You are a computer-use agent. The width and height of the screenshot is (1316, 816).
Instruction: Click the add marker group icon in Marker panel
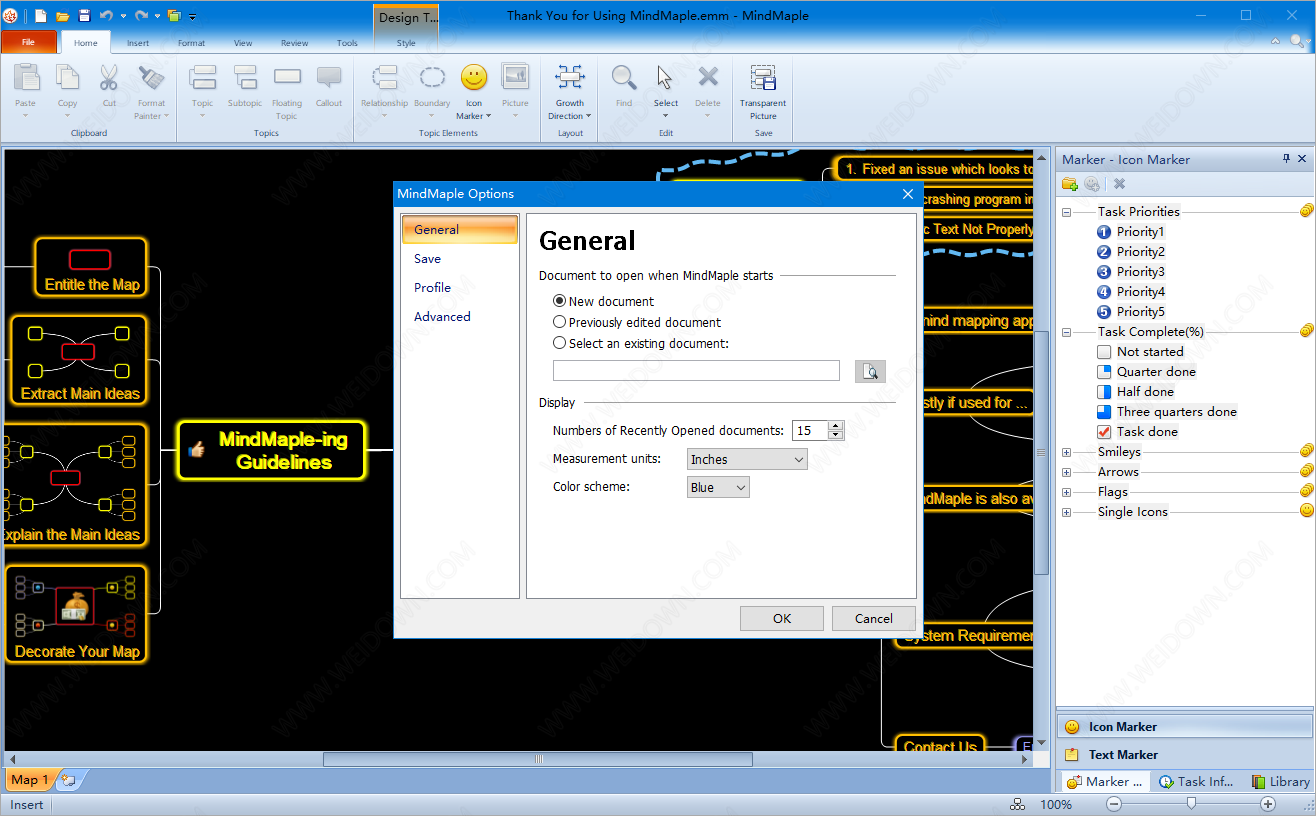(1069, 184)
